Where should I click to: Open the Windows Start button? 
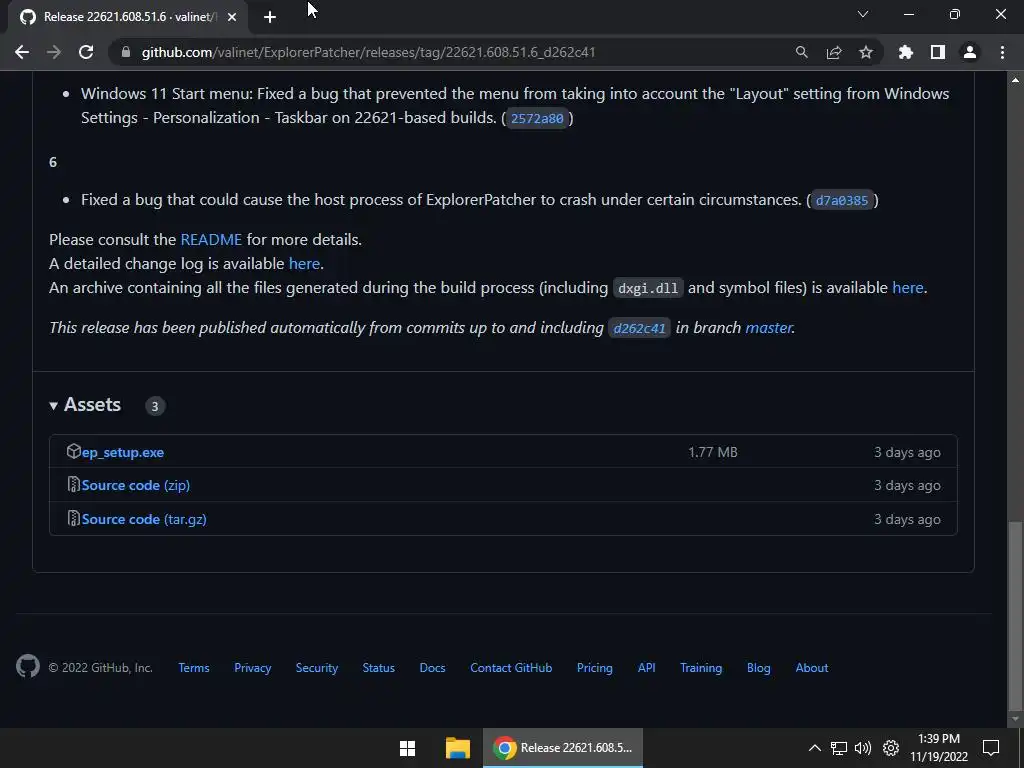408,748
